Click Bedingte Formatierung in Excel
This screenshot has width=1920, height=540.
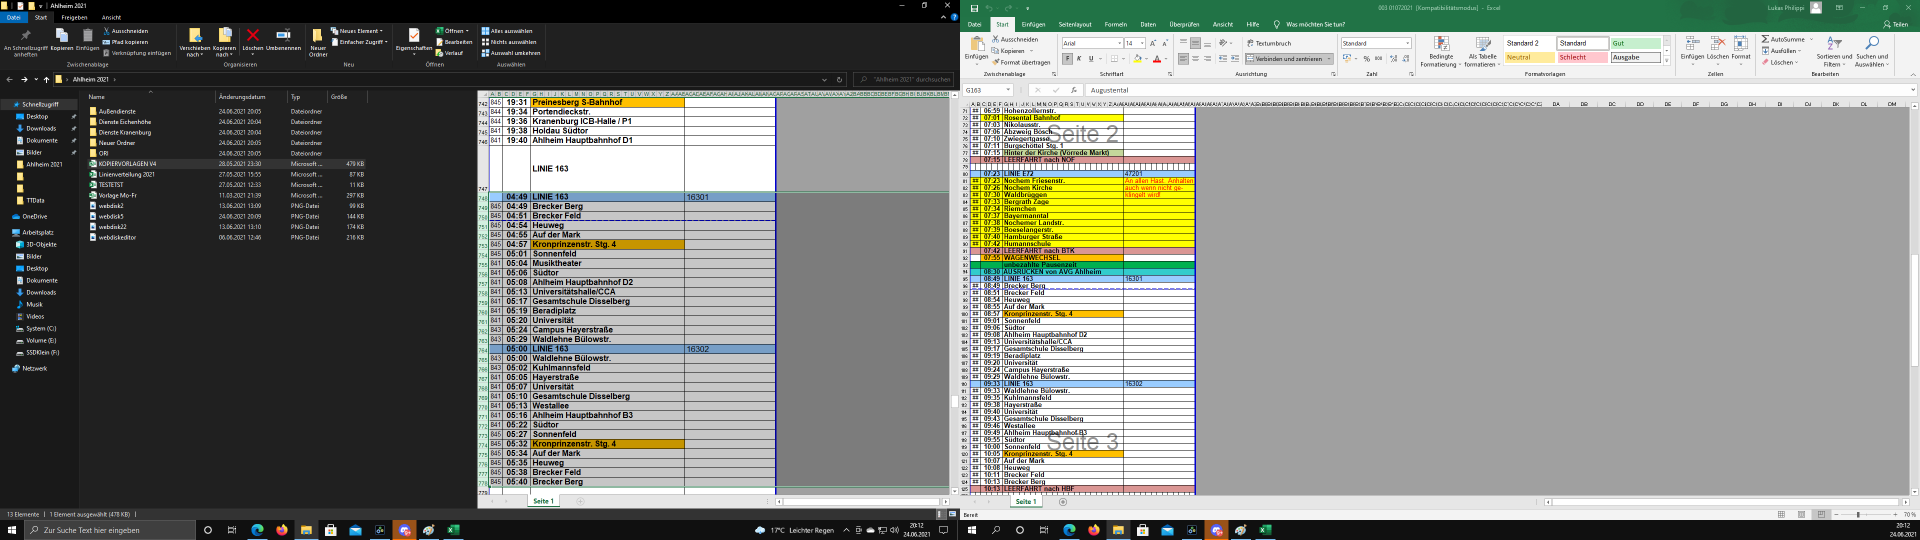click(x=1441, y=52)
